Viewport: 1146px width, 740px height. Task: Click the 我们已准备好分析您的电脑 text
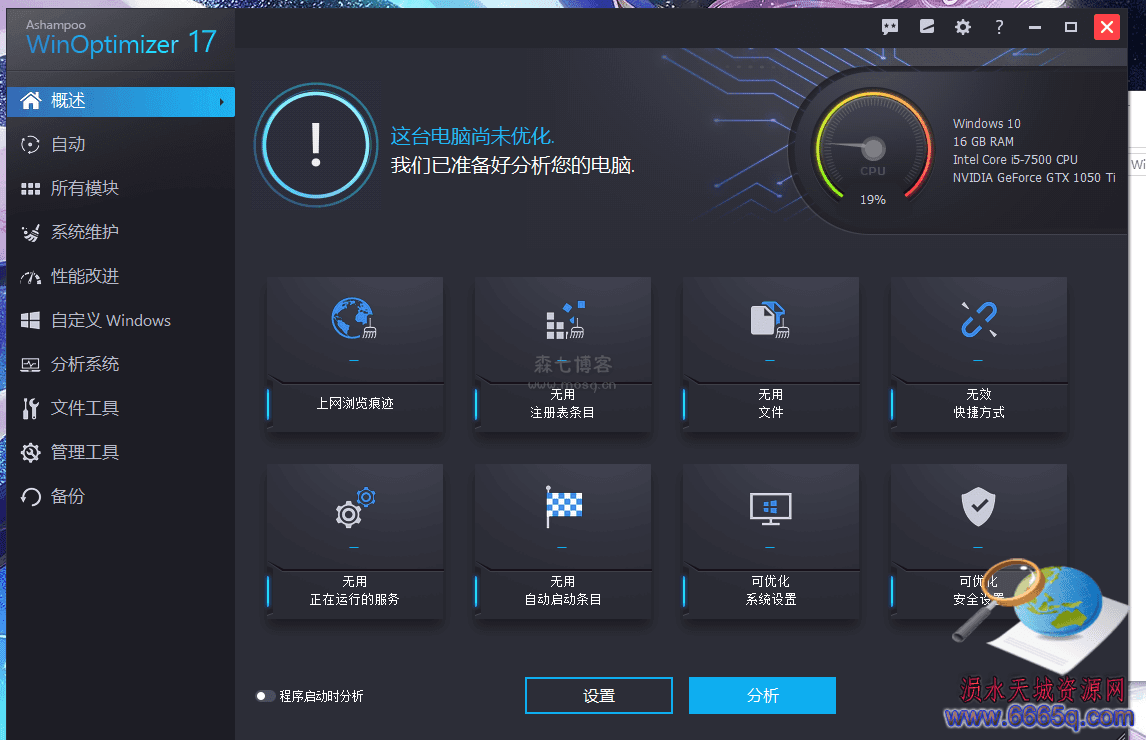(x=512, y=165)
